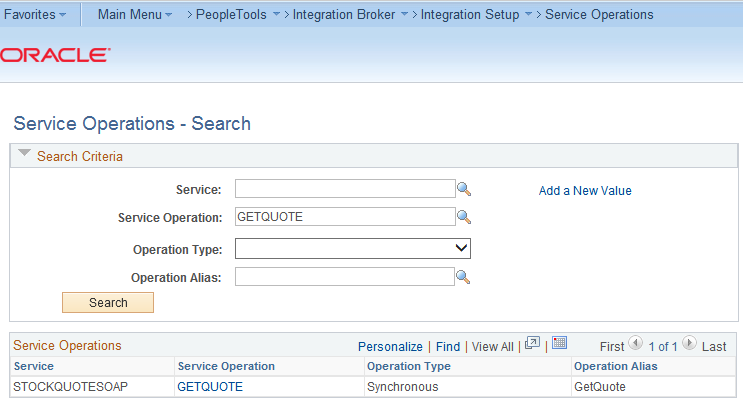Image resolution: width=743 pixels, height=403 pixels.
Task: Click the Personalize grid link
Action: point(390,347)
